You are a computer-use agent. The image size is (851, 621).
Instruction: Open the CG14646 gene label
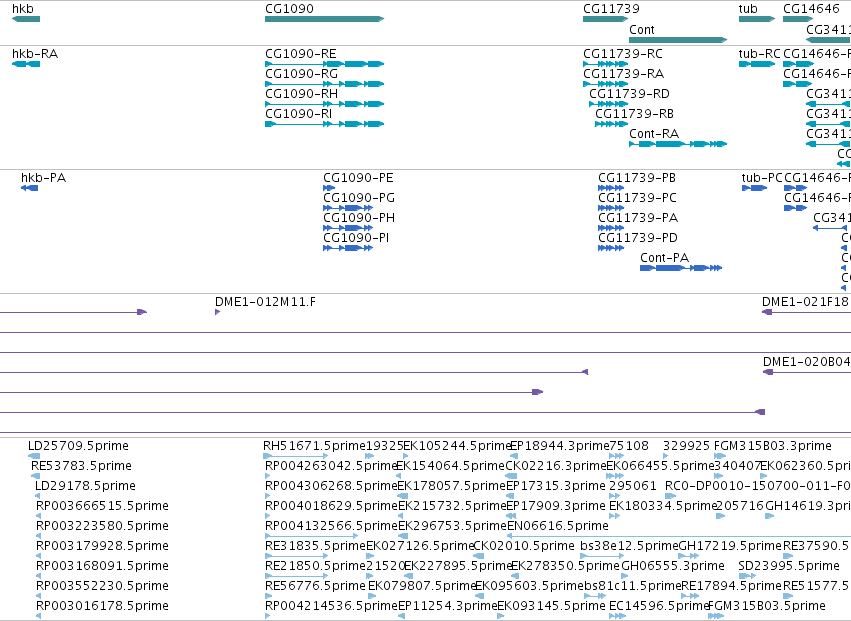point(811,9)
